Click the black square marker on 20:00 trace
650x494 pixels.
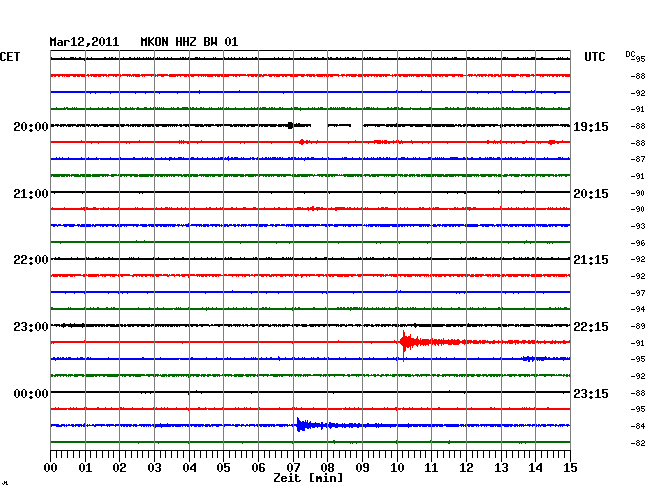[x=290, y=125]
